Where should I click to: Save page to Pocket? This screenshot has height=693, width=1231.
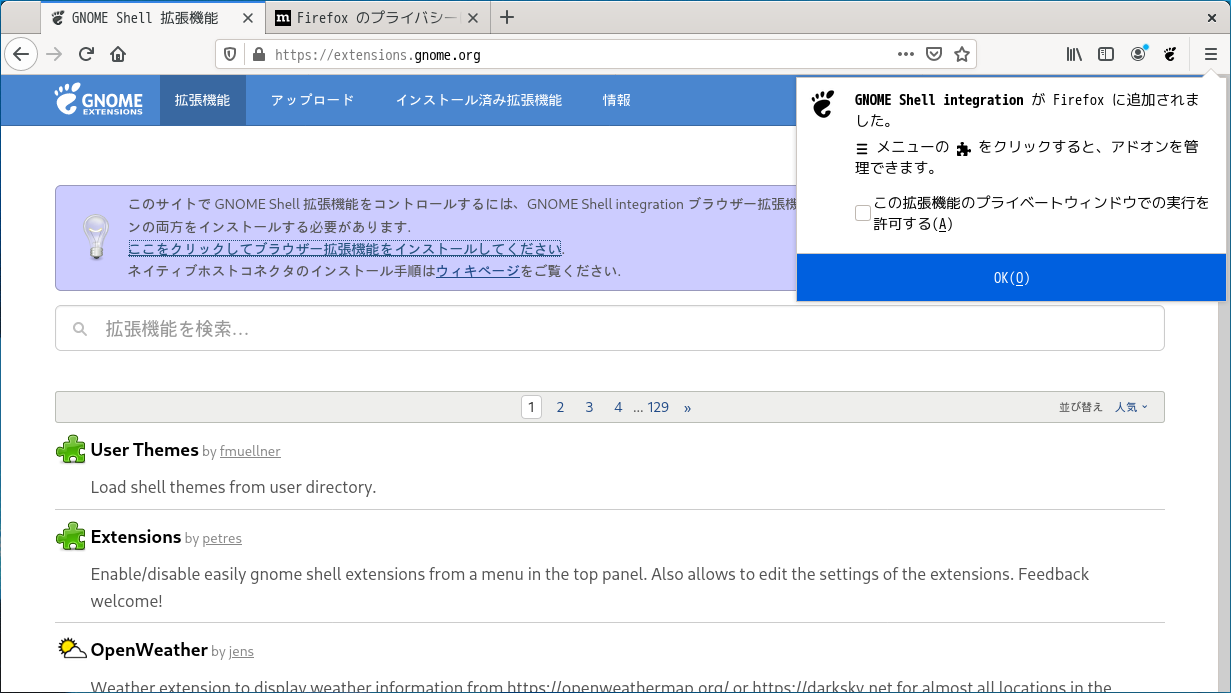(933, 55)
